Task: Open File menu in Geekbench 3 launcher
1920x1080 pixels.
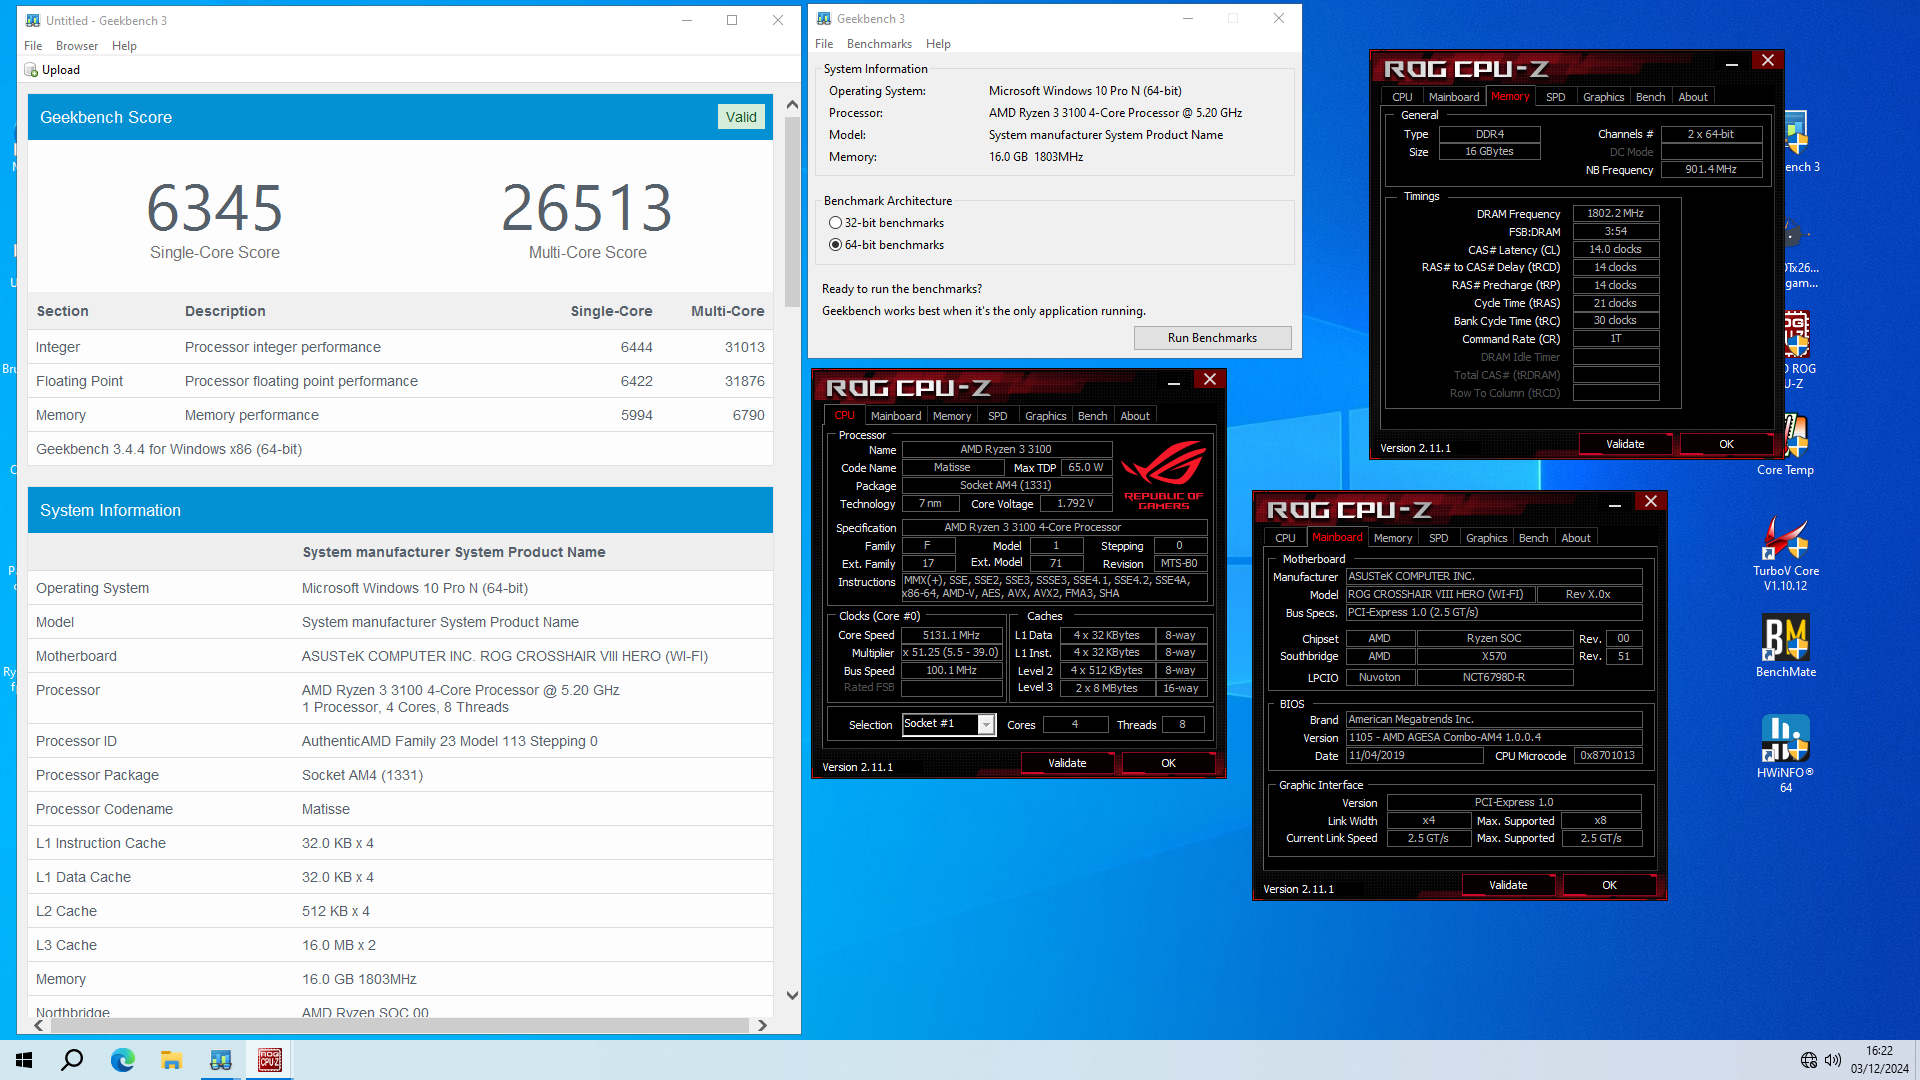Action: pos(824,44)
